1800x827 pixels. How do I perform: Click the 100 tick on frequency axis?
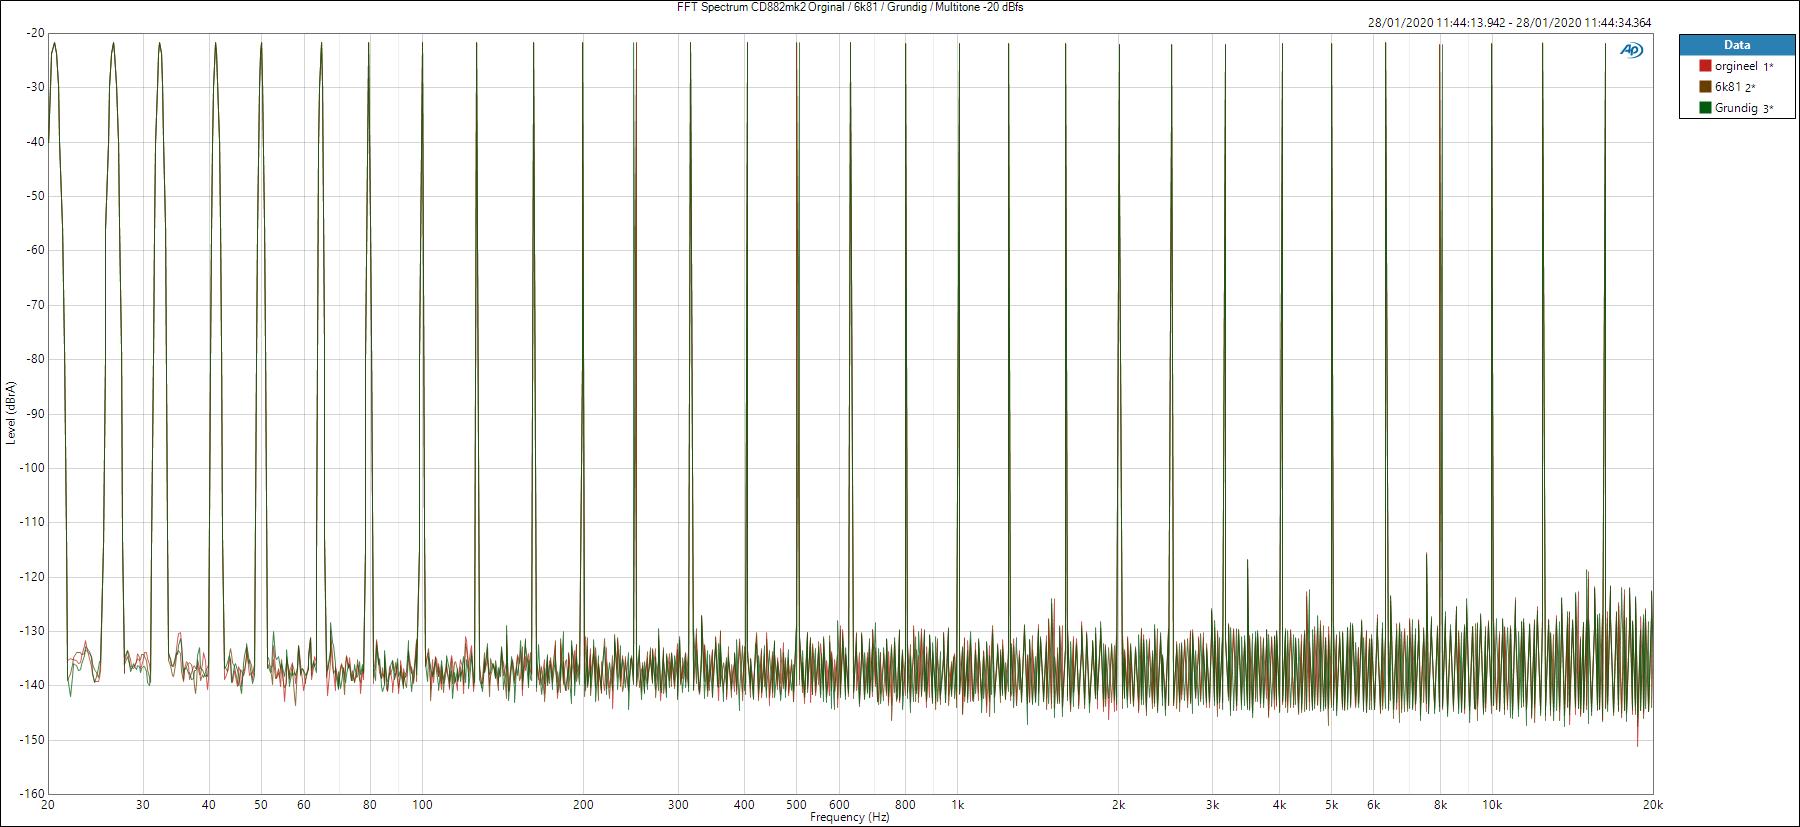[x=422, y=804]
